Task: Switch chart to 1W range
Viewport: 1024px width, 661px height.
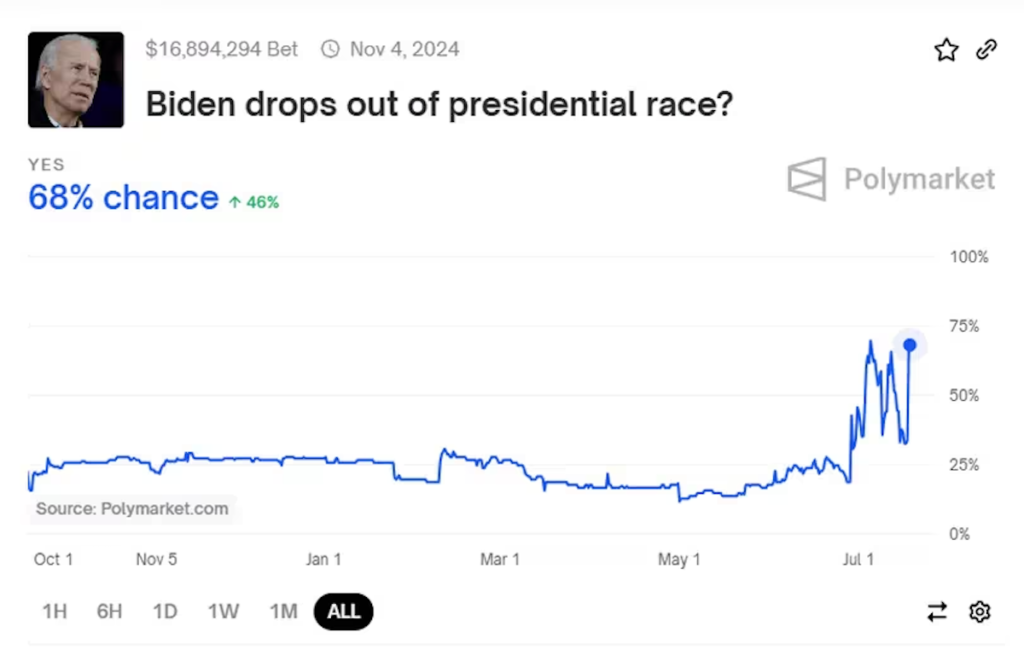Action: [223, 611]
